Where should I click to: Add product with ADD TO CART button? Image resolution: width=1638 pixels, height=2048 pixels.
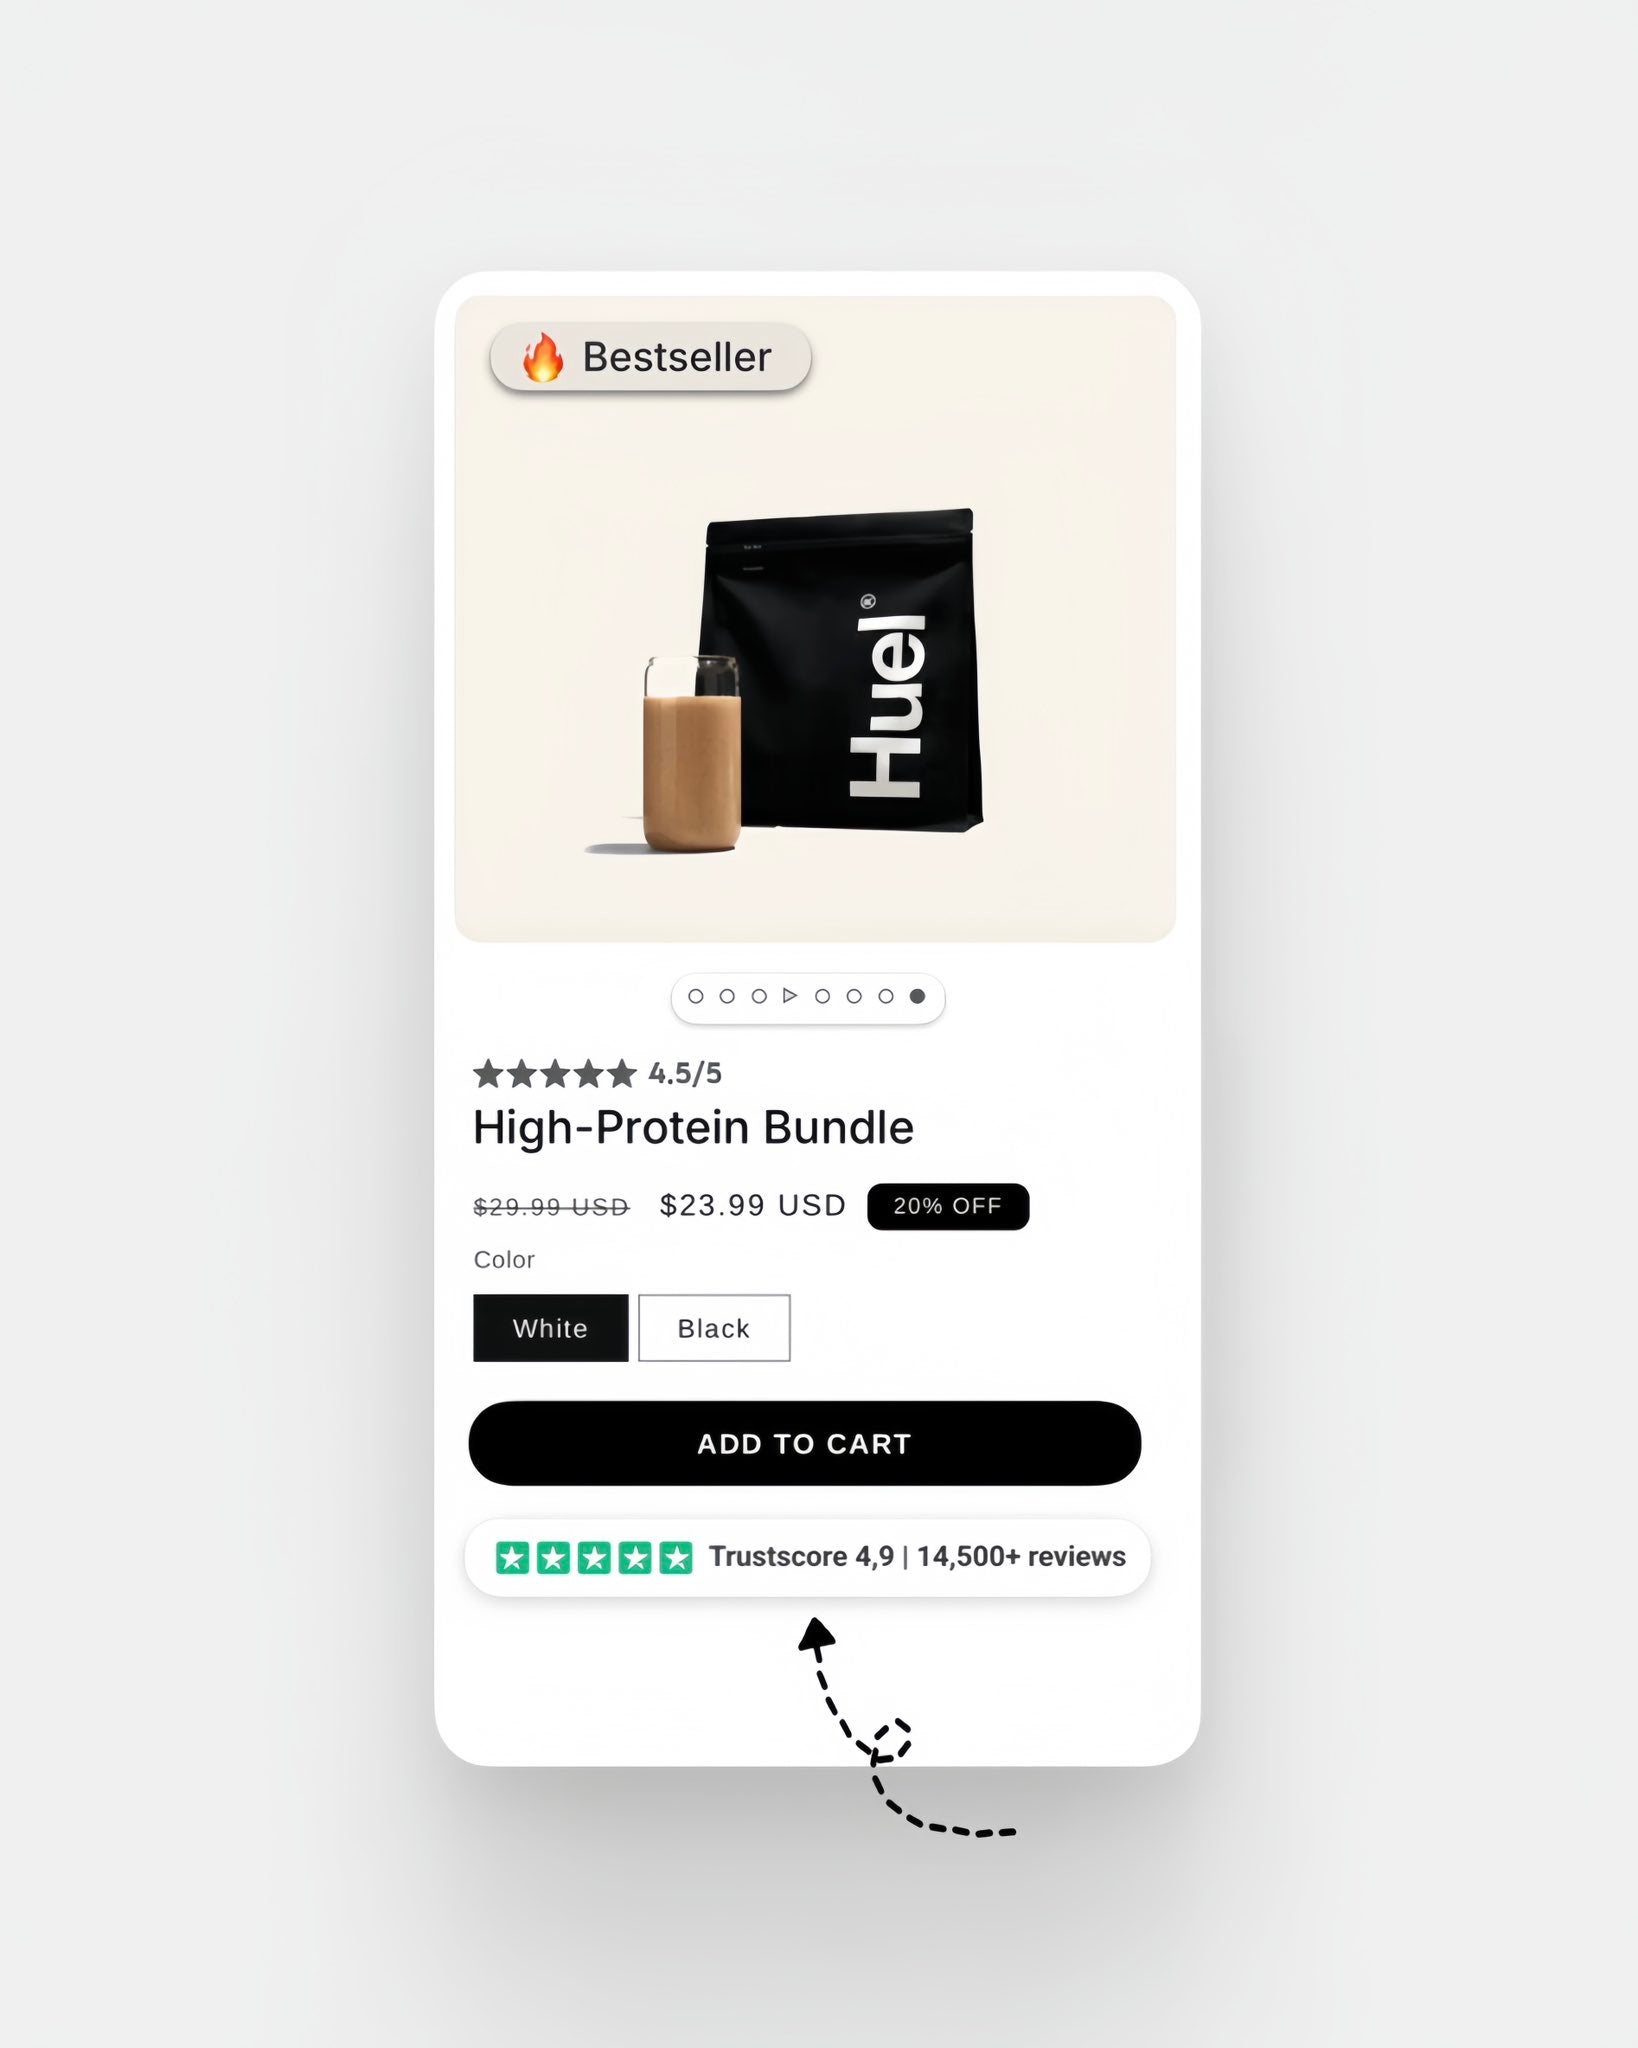805,1443
